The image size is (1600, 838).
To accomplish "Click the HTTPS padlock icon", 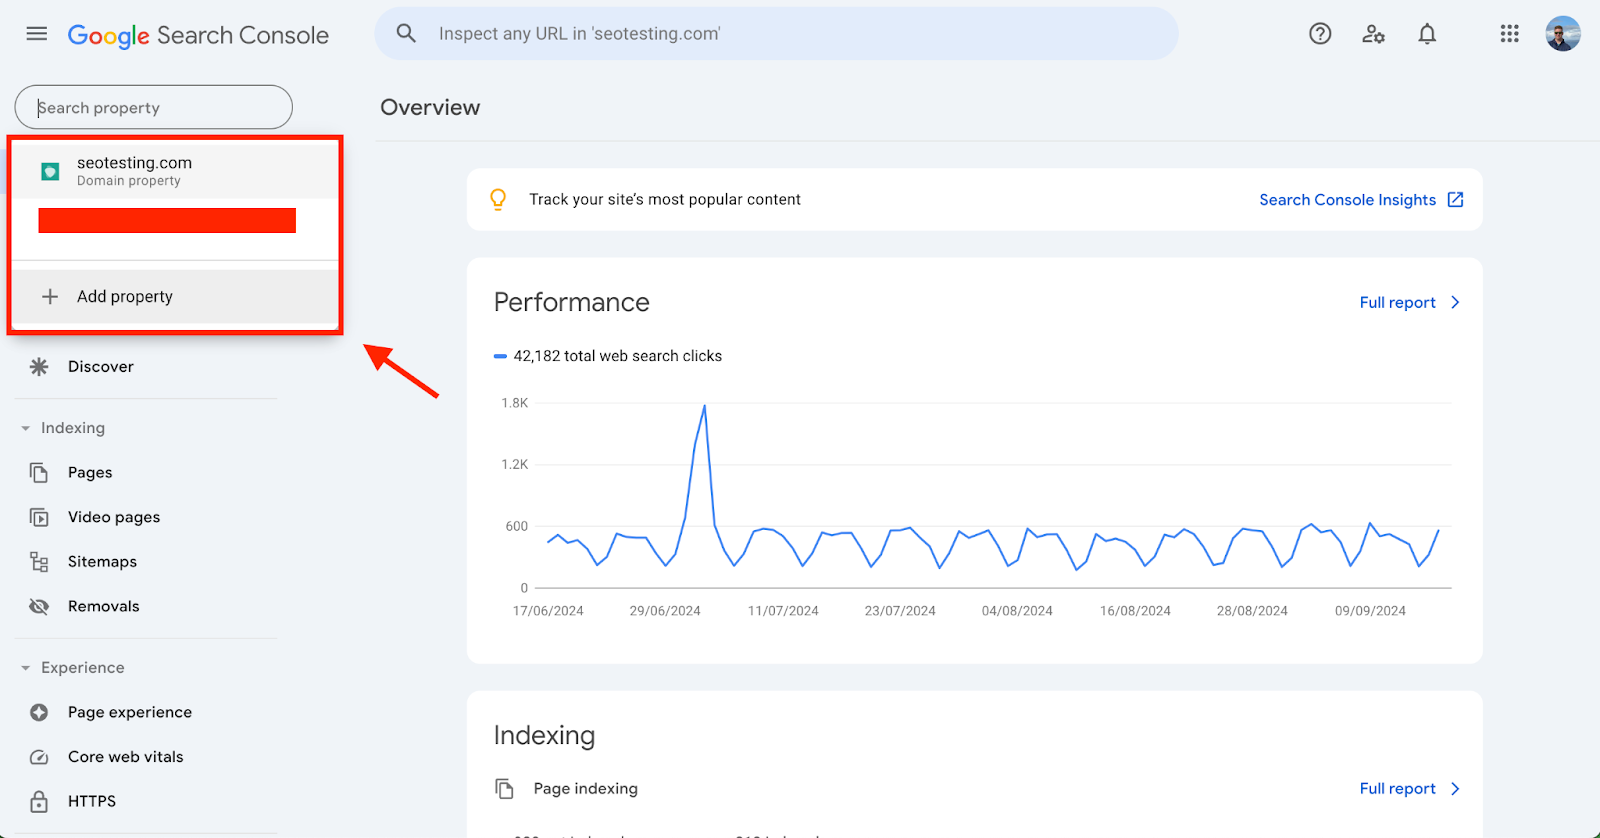I will [x=39, y=801].
